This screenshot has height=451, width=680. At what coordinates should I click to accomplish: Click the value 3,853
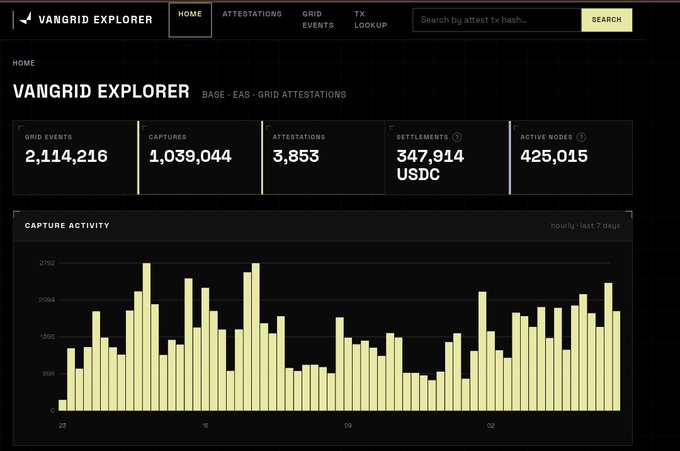click(x=296, y=156)
